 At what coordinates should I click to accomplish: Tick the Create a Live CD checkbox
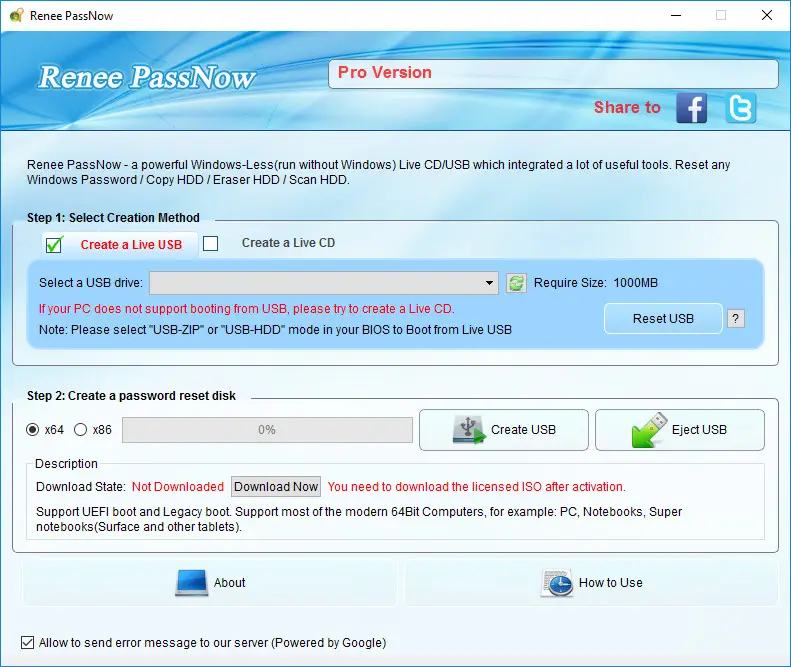[210, 243]
